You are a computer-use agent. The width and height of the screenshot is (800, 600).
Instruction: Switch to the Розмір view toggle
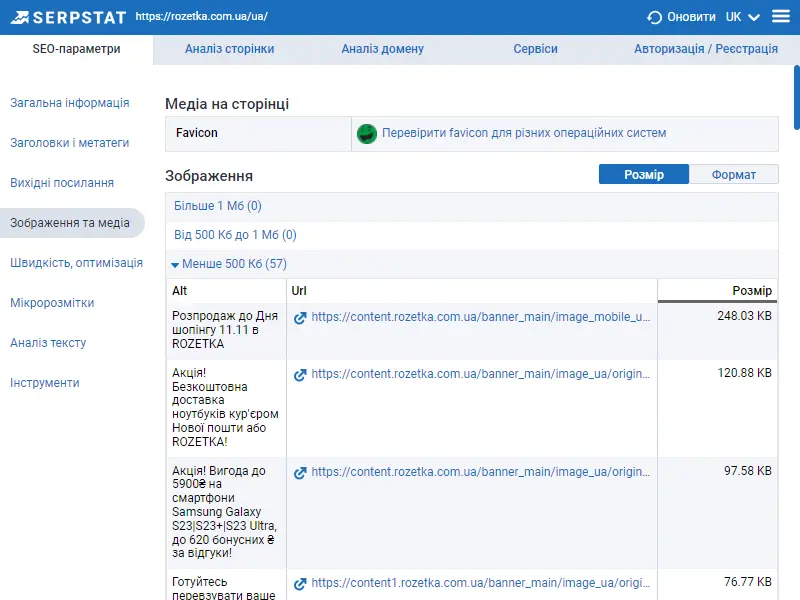(x=644, y=174)
